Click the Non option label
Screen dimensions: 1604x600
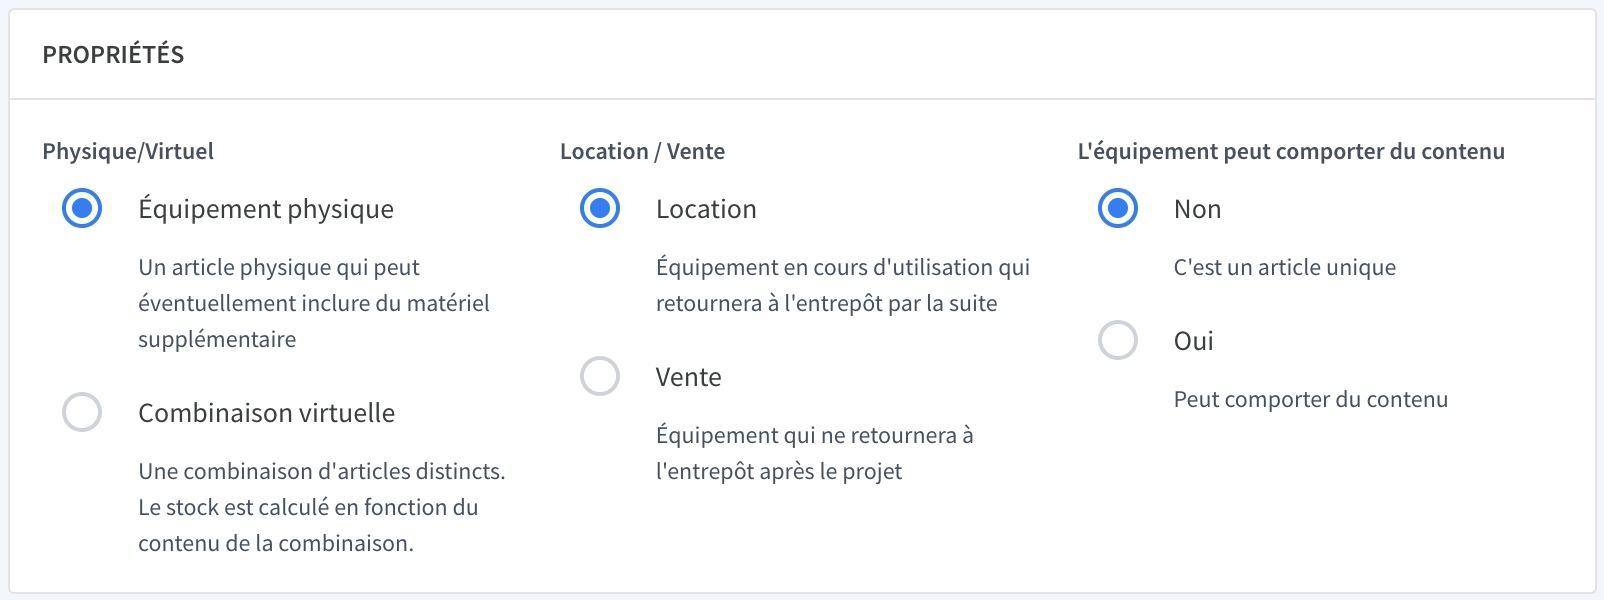point(1198,209)
